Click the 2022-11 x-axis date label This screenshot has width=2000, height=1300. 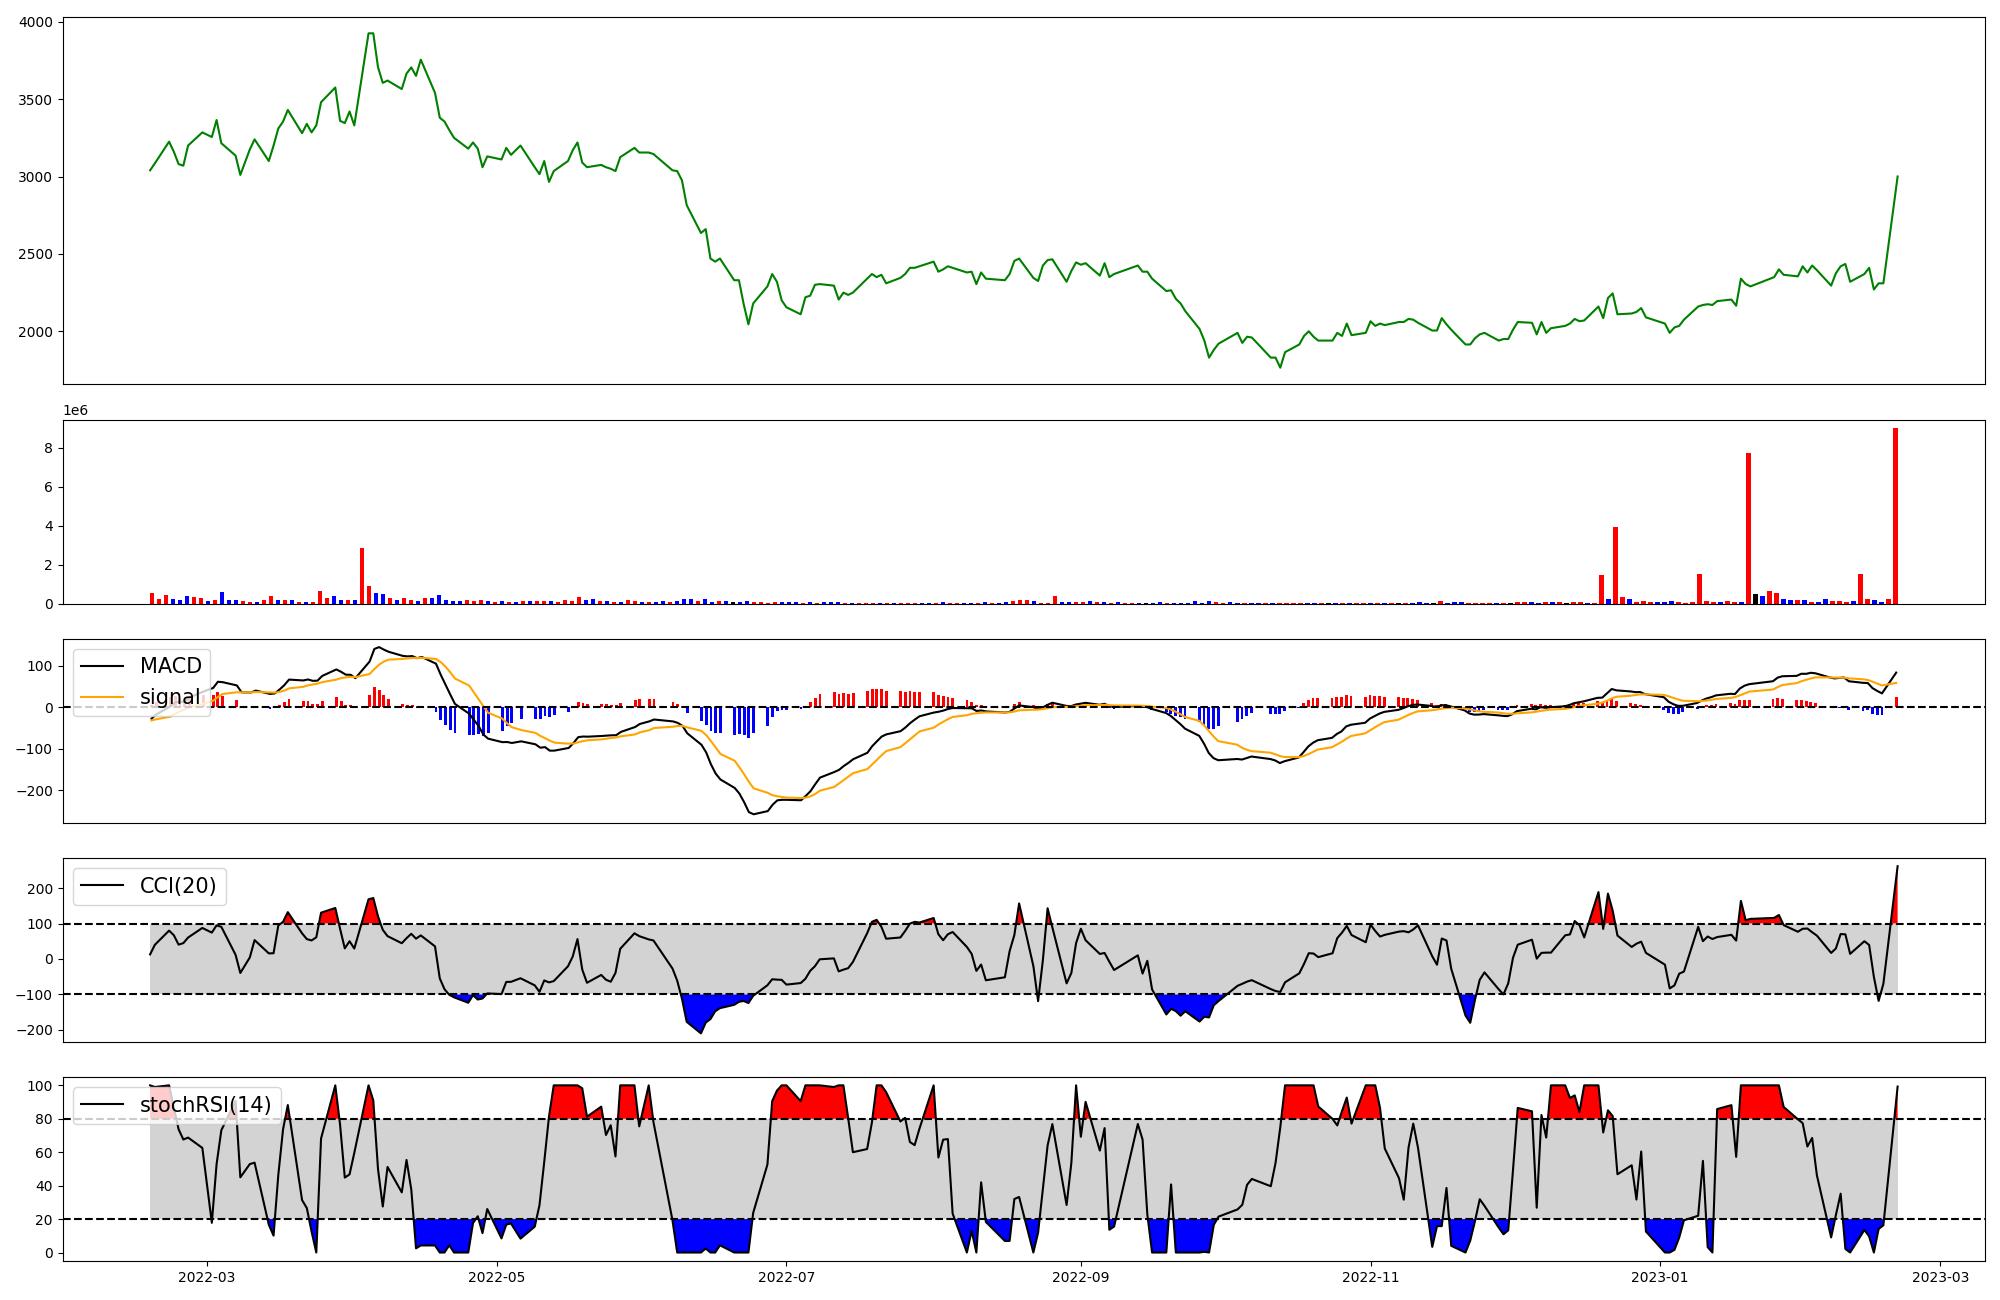1370,1277
